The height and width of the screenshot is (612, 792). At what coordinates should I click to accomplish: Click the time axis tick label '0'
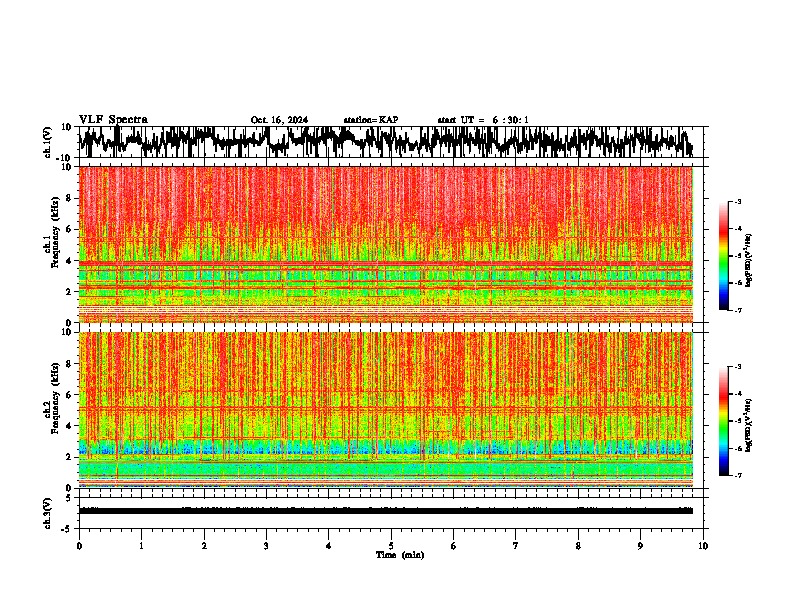[x=79, y=546]
